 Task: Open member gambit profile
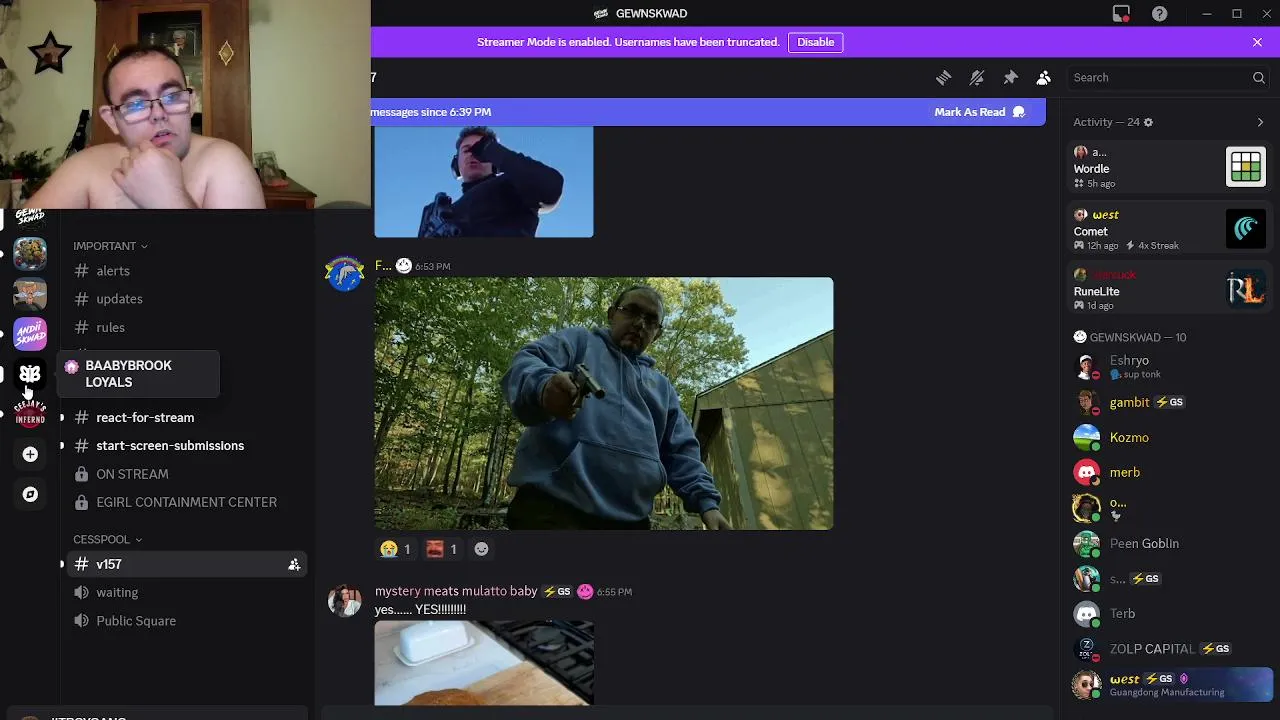point(1169,402)
